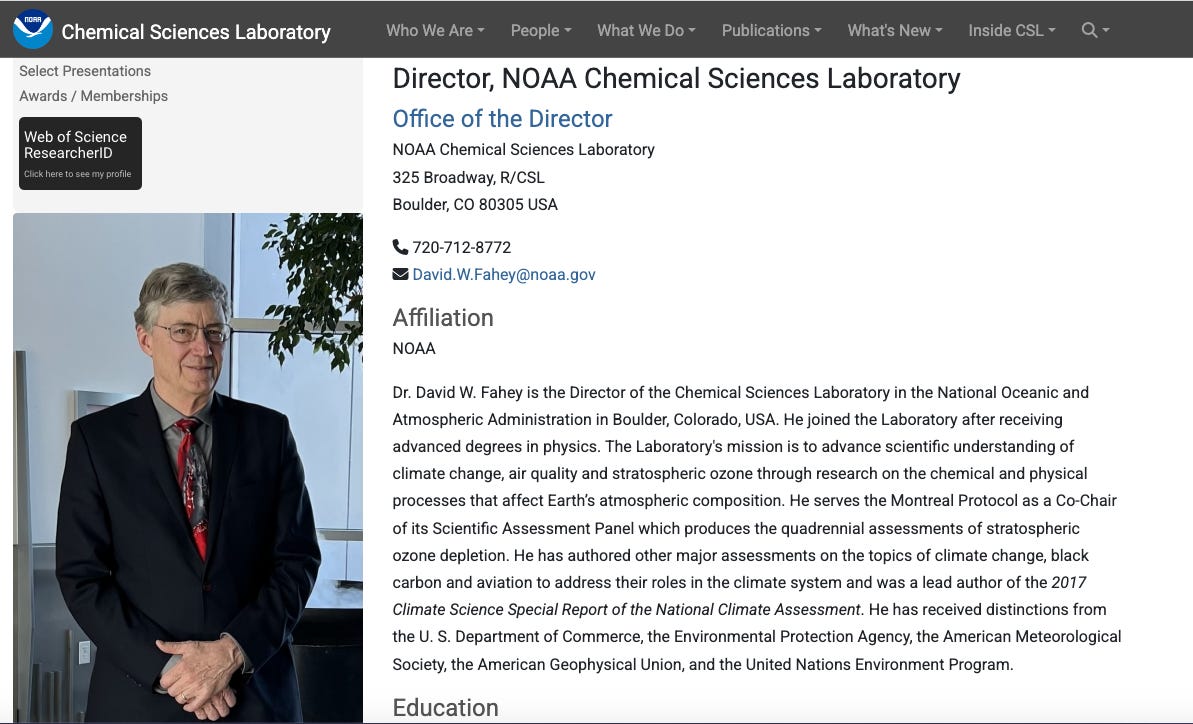Image resolution: width=1193 pixels, height=724 pixels.
Task: Expand the Inside CSL menu
Action: [x=1012, y=30]
